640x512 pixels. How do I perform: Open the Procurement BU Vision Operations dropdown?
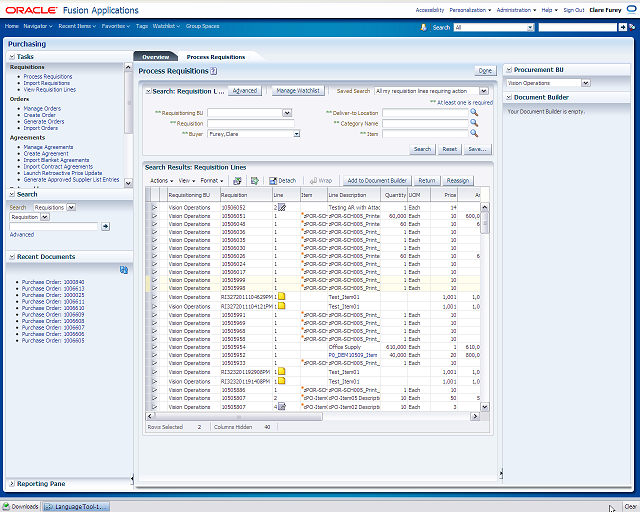pyautogui.click(x=586, y=83)
